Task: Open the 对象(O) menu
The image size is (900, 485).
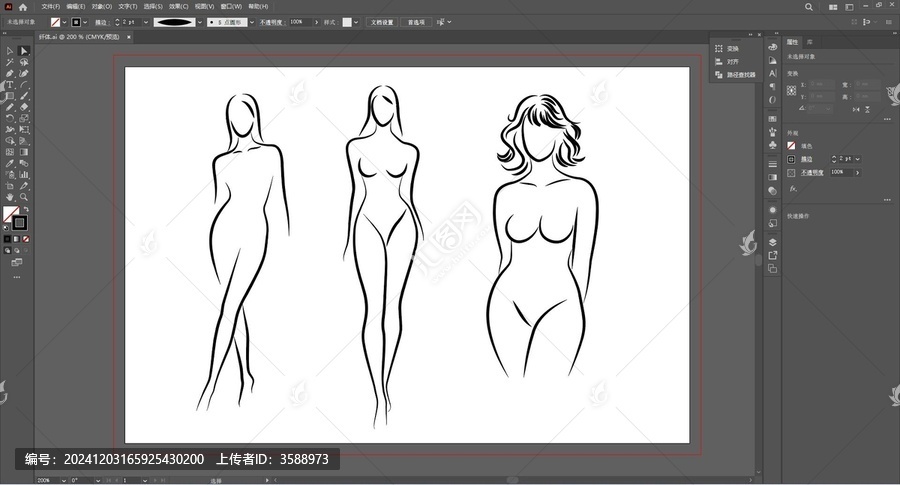Action: pyautogui.click(x=102, y=7)
